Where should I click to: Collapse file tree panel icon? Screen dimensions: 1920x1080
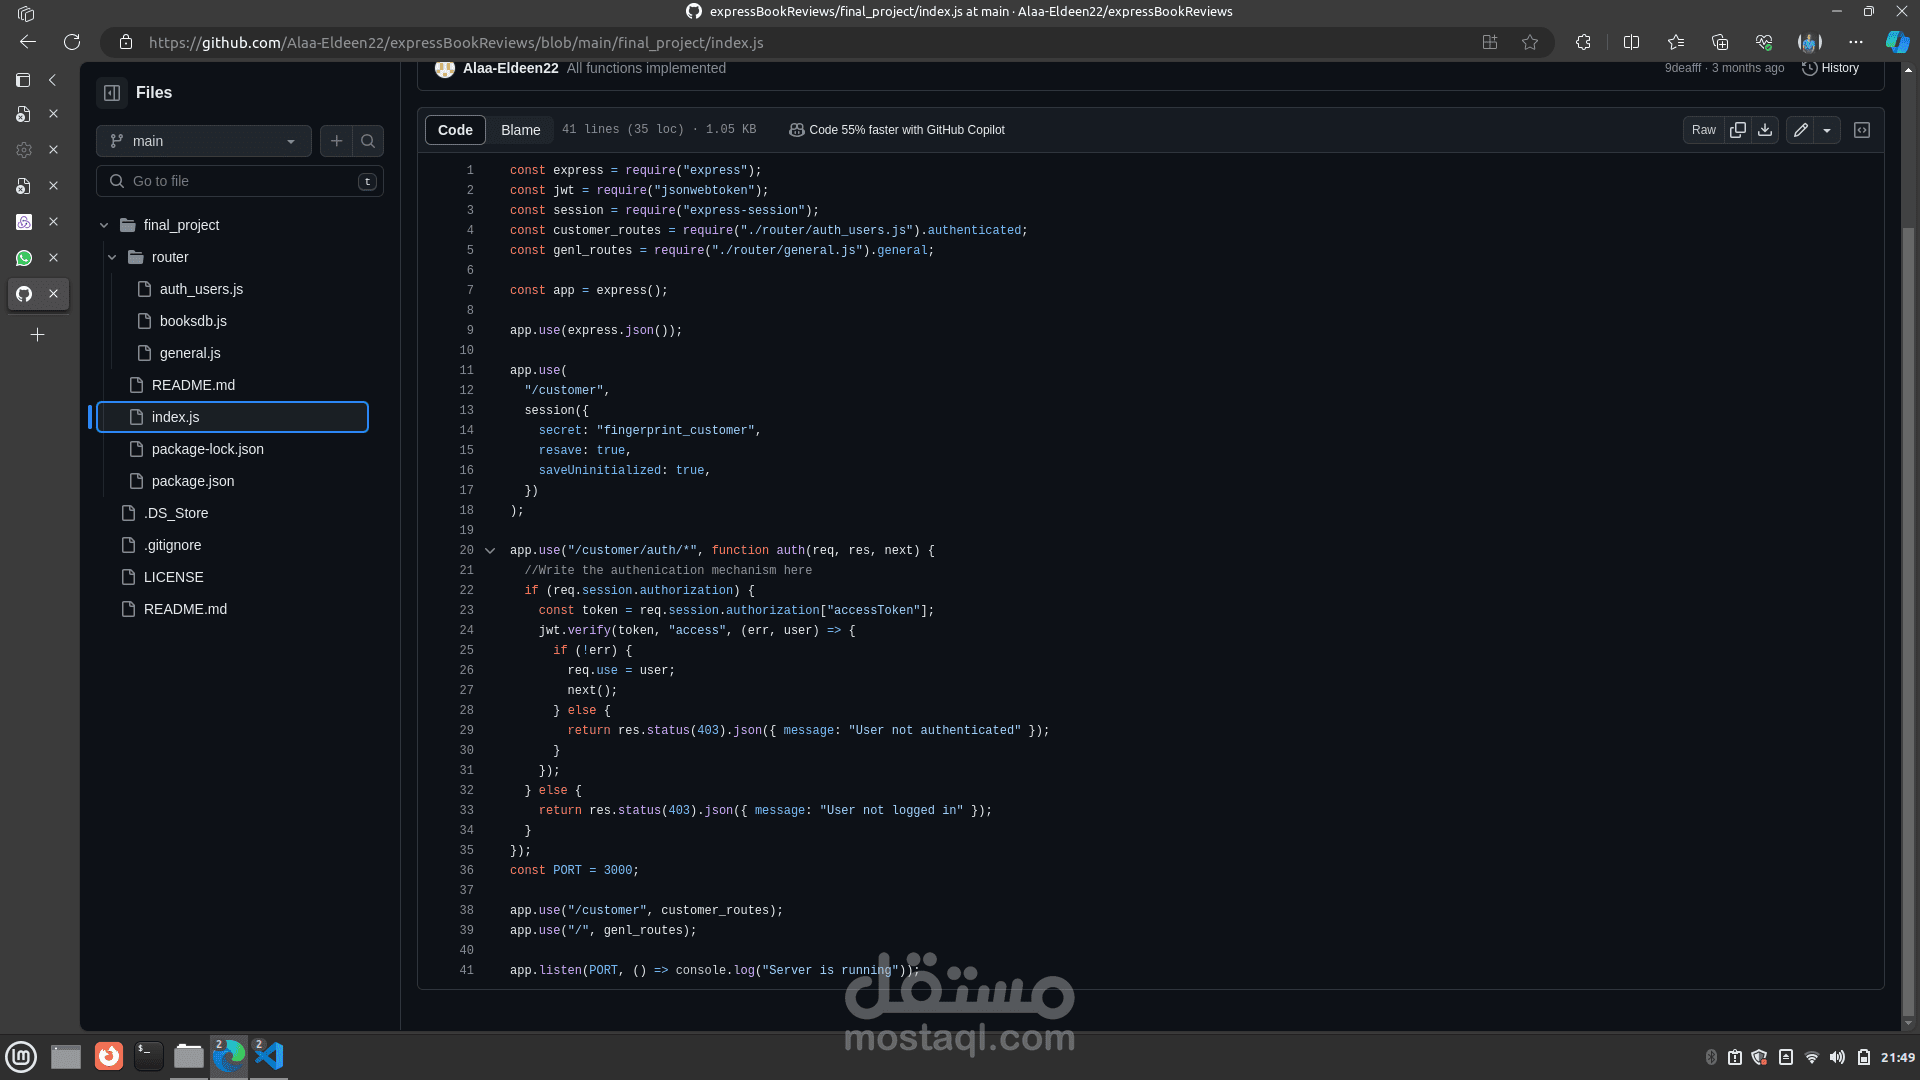(112, 93)
